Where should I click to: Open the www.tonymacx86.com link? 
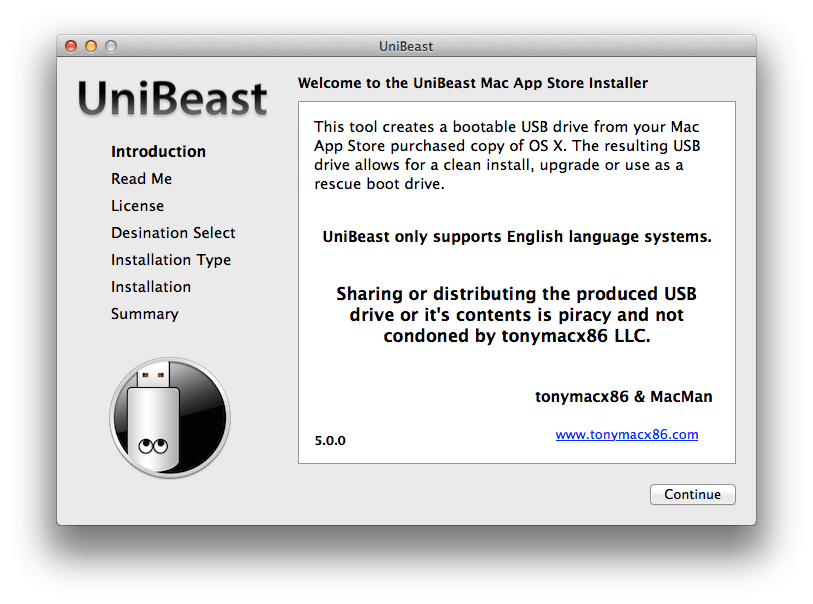626,434
